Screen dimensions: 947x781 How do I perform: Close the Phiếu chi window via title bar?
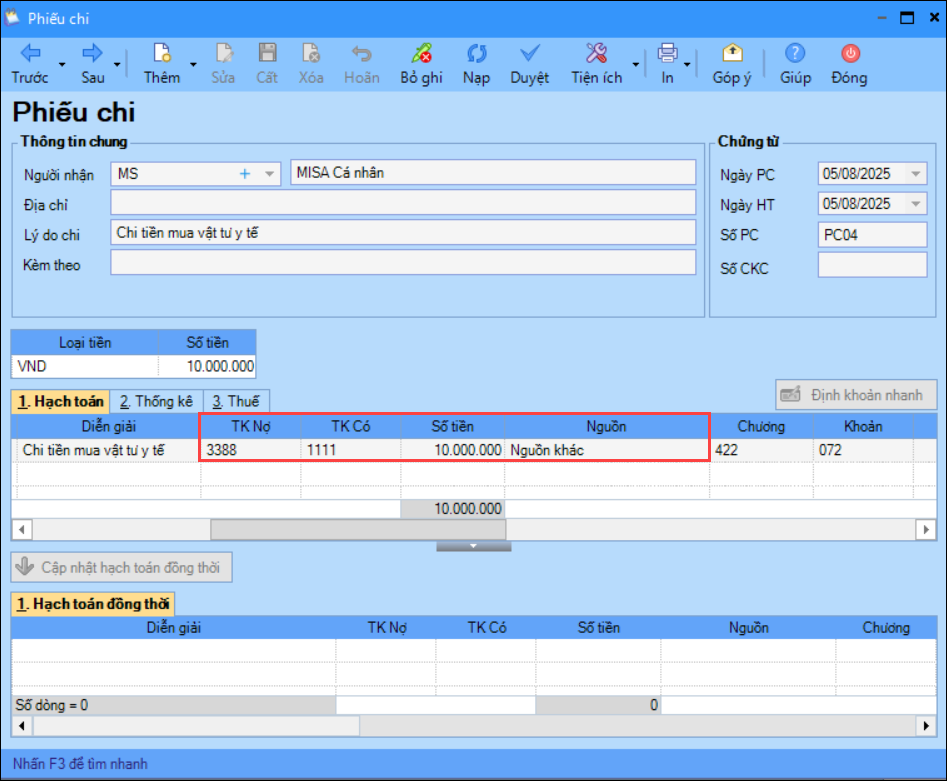coord(934,18)
